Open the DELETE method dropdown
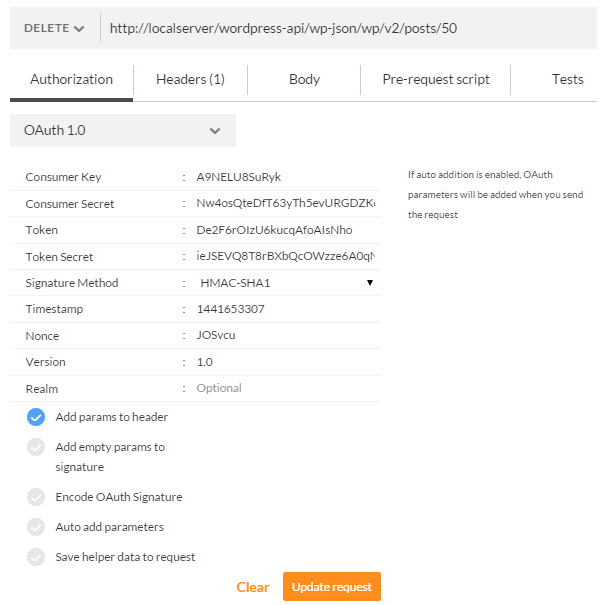This screenshot has width=600, height=605. click(54, 28)
